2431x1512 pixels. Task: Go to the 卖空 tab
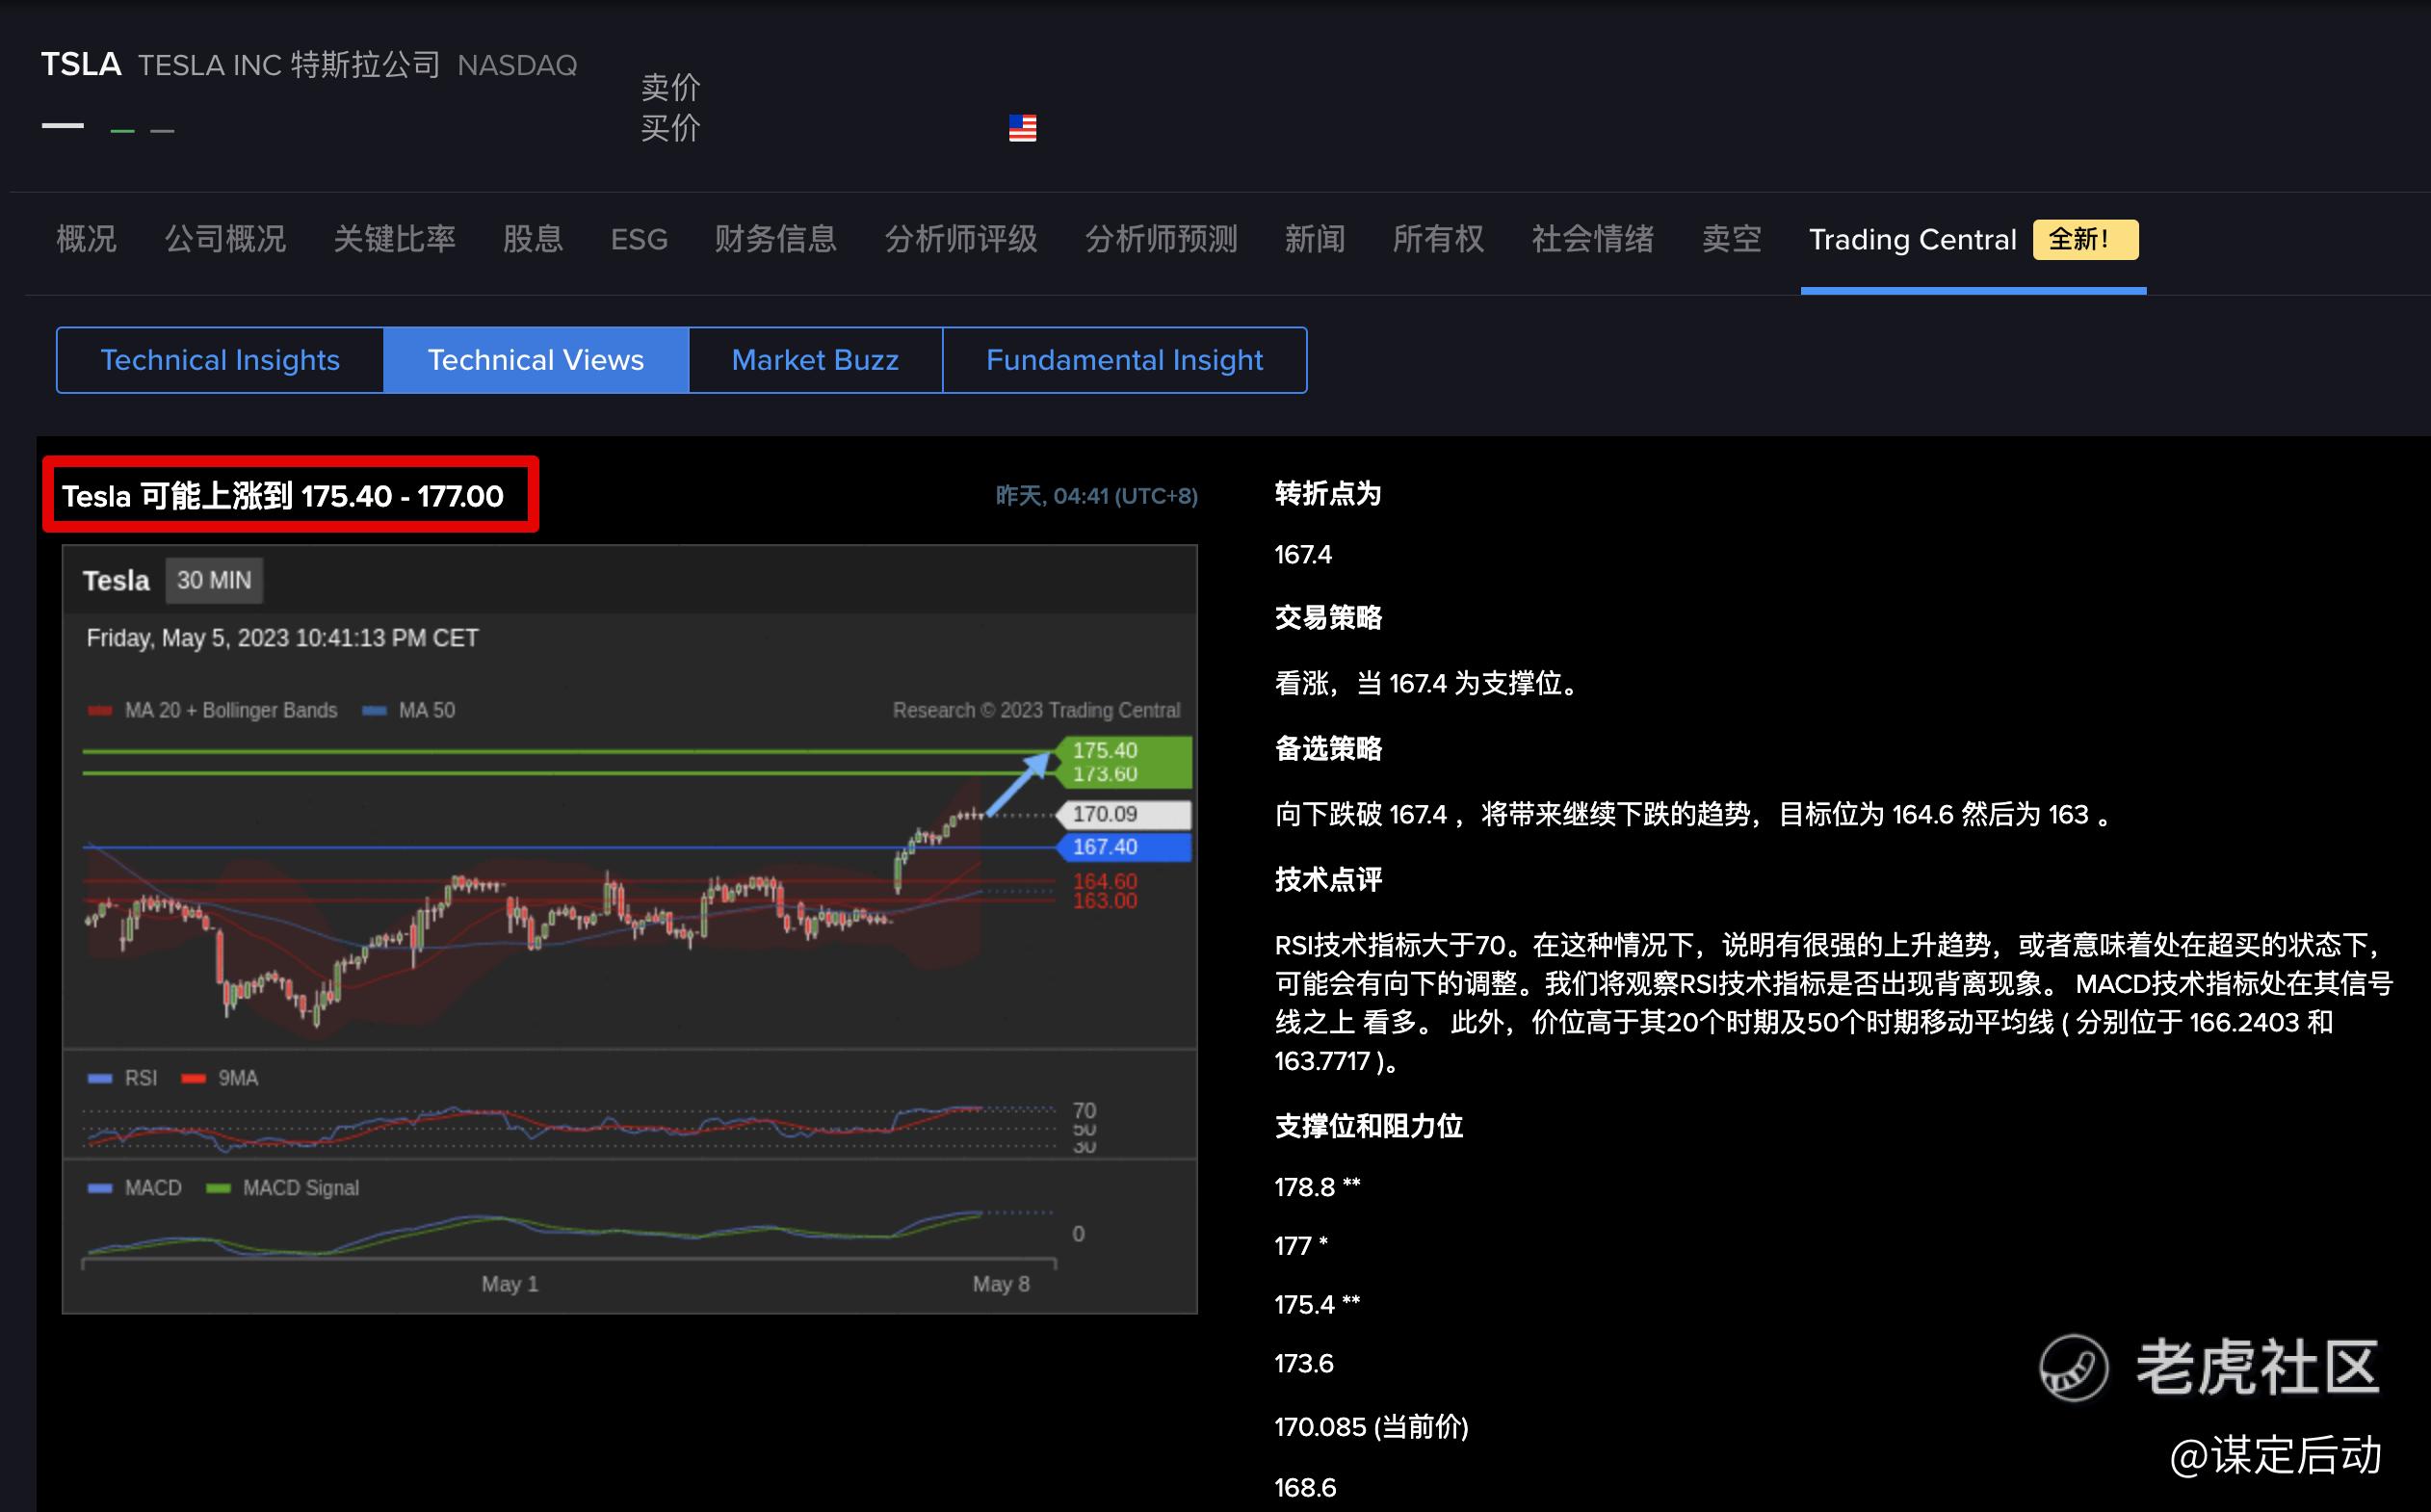(1731, 240)
